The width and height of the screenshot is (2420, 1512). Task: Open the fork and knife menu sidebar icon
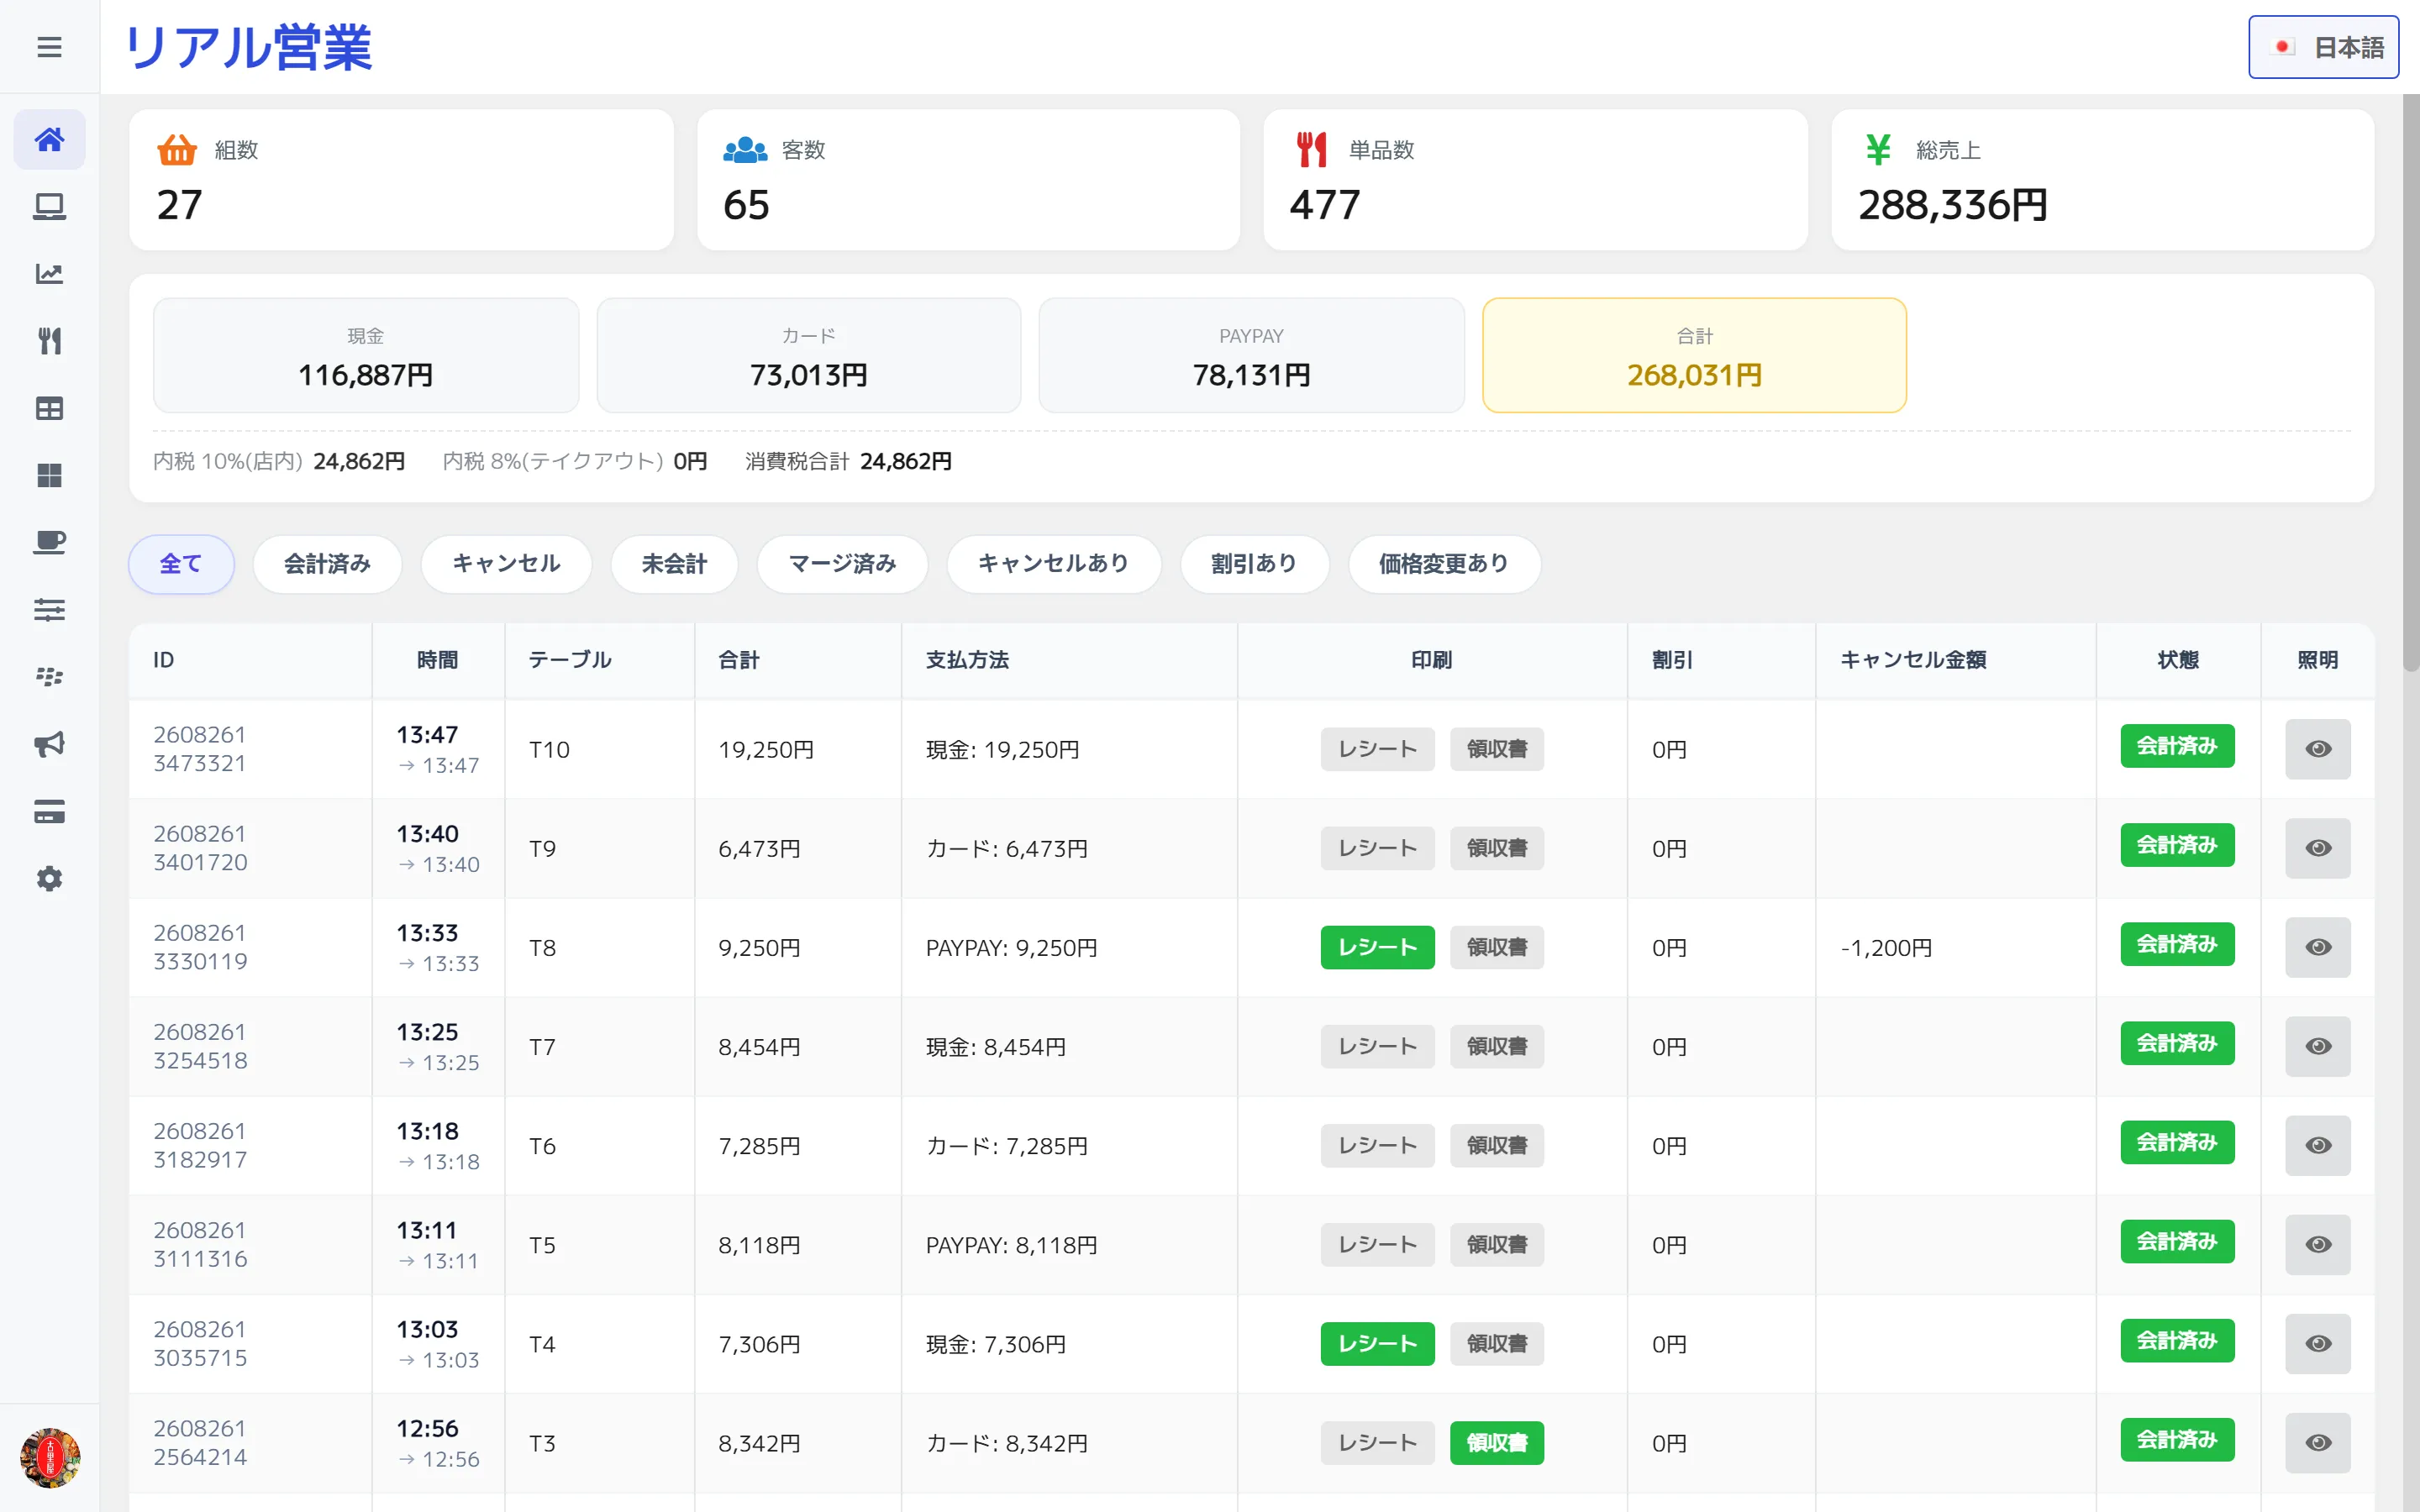point(49,341)
